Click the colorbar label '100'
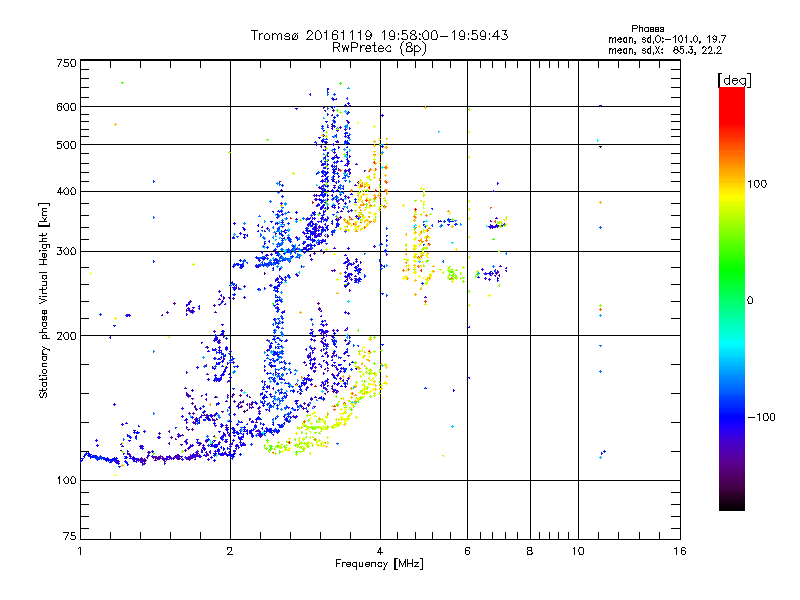The height and width of the screenshot is (600, 800). (x=757, y=184)
